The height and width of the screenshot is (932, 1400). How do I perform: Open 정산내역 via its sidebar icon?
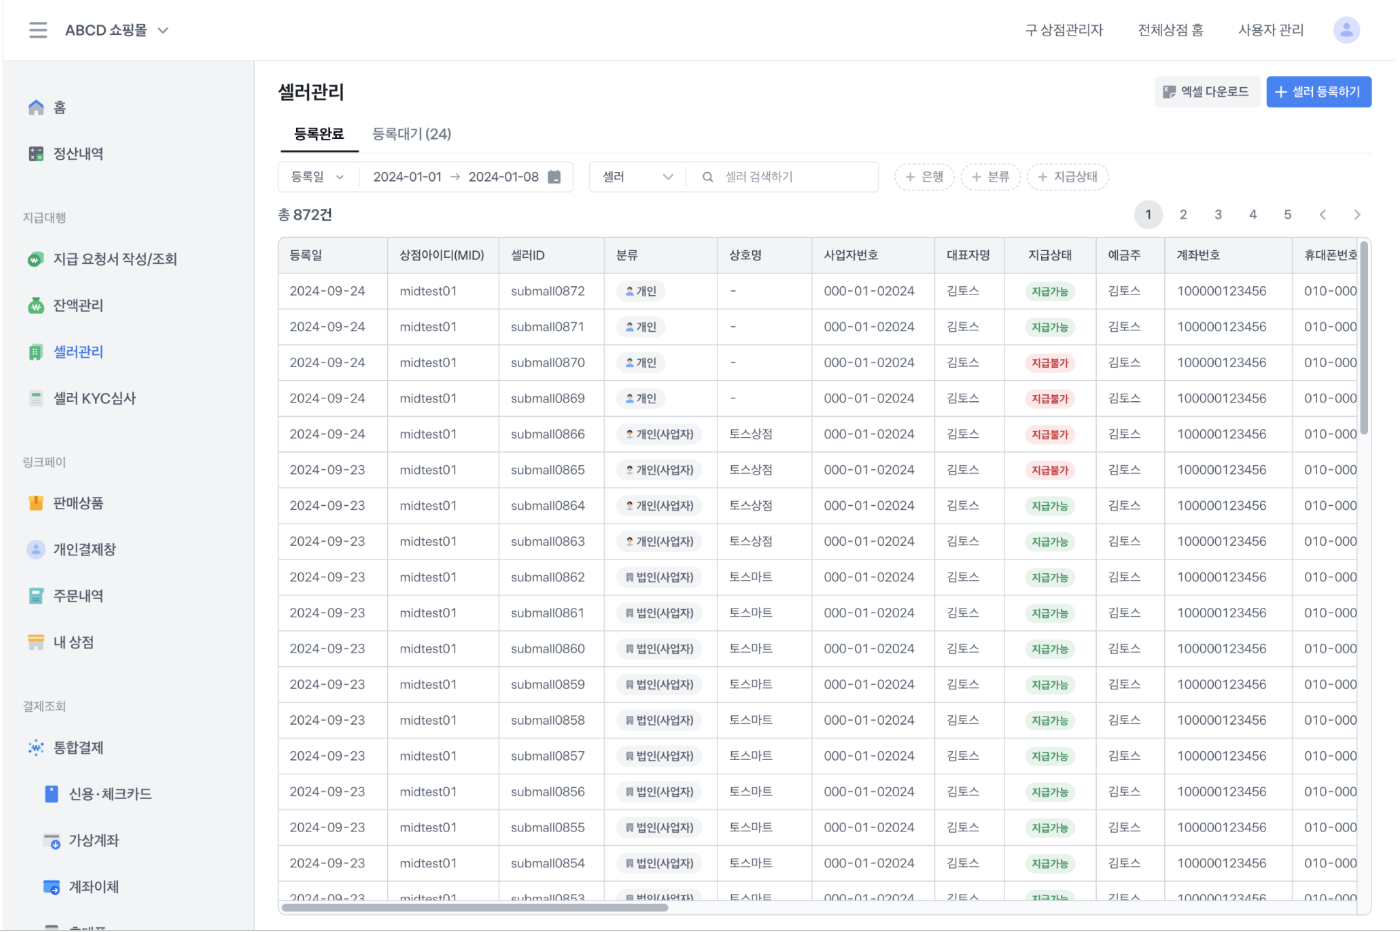(x=36, y=154)
